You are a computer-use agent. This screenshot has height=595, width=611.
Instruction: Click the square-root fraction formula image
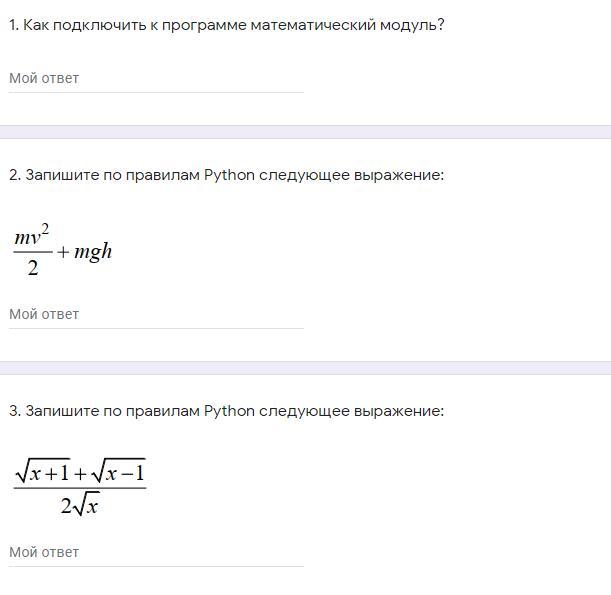pyautogui.click(x=80, y=488)
